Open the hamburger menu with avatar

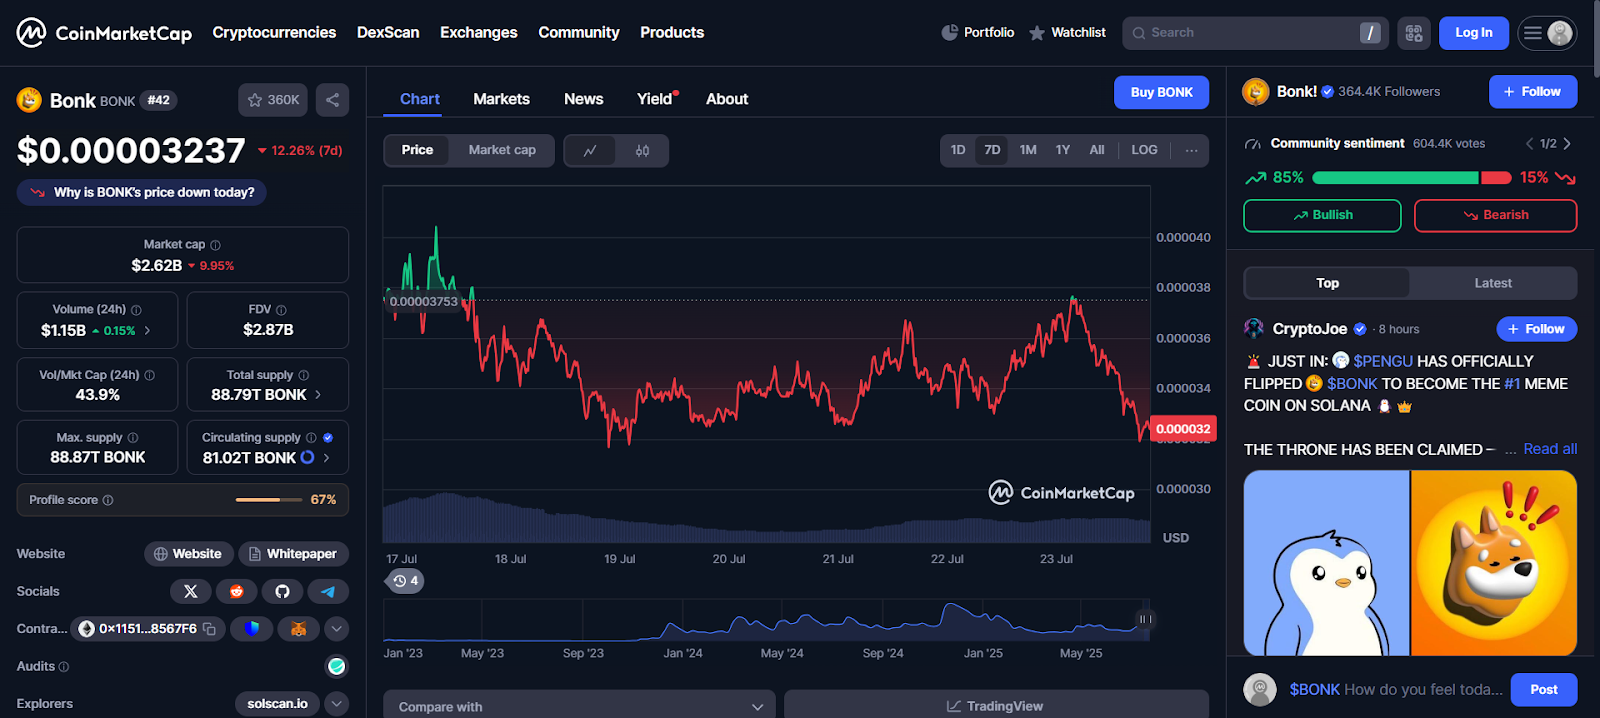point(1547,33)
